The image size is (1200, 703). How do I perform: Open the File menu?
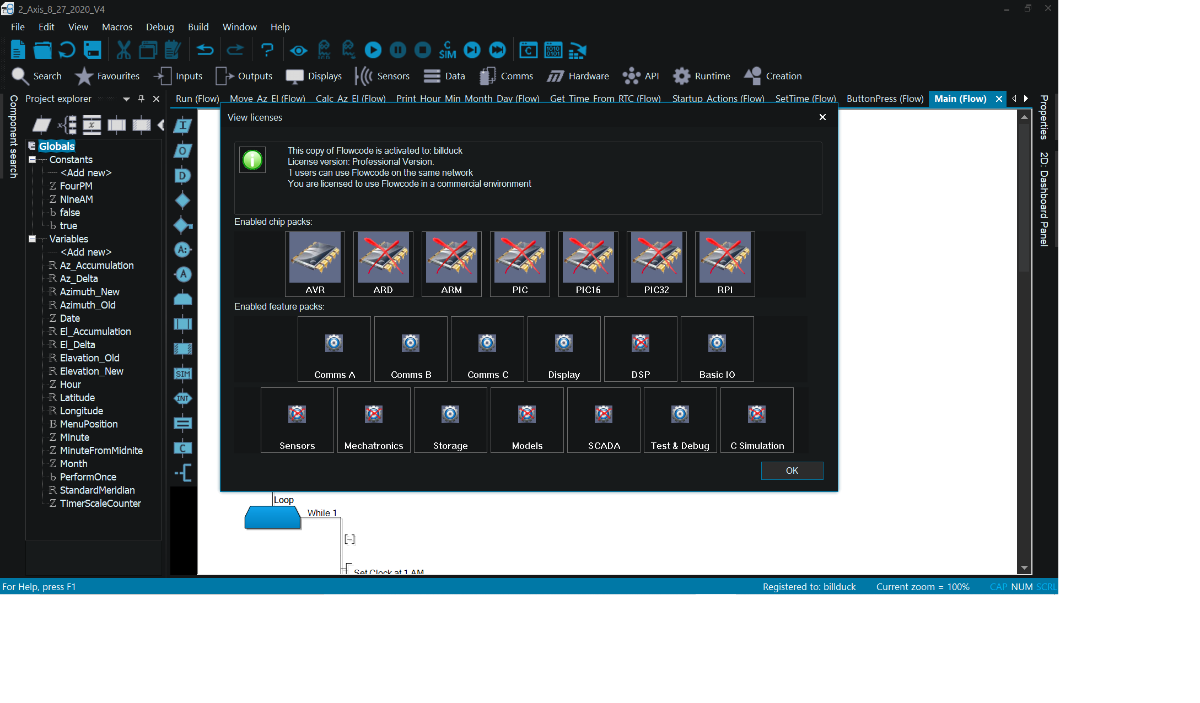point(18,27)
